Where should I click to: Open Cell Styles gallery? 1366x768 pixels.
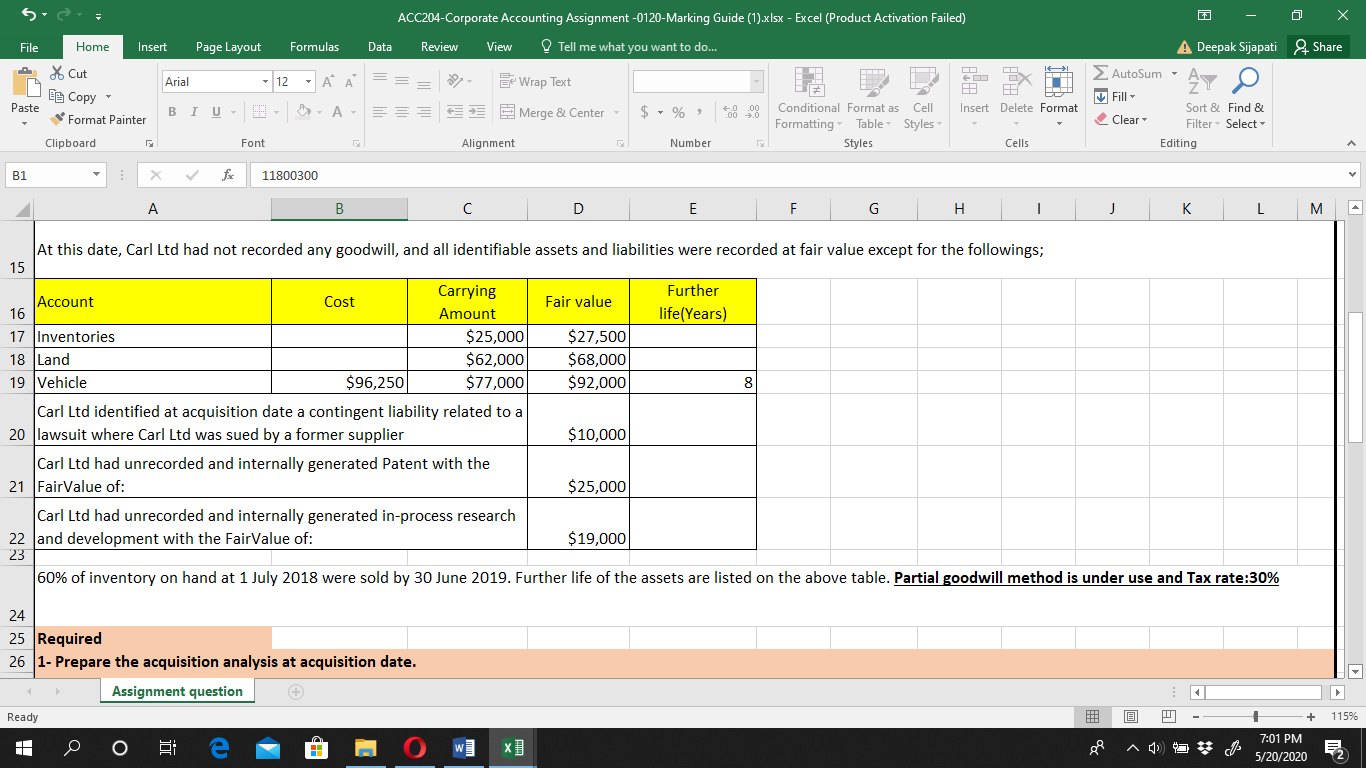(x=922, y=99)
